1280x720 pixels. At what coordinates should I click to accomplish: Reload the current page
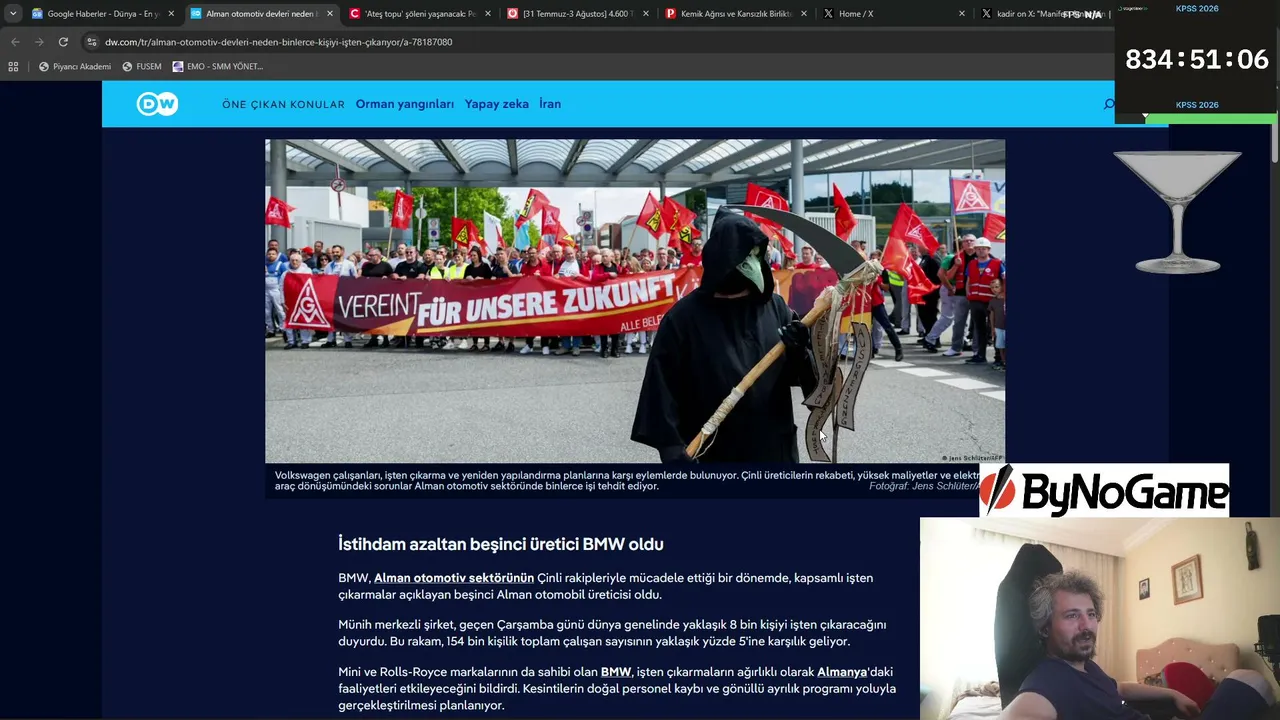coord(63,42)
